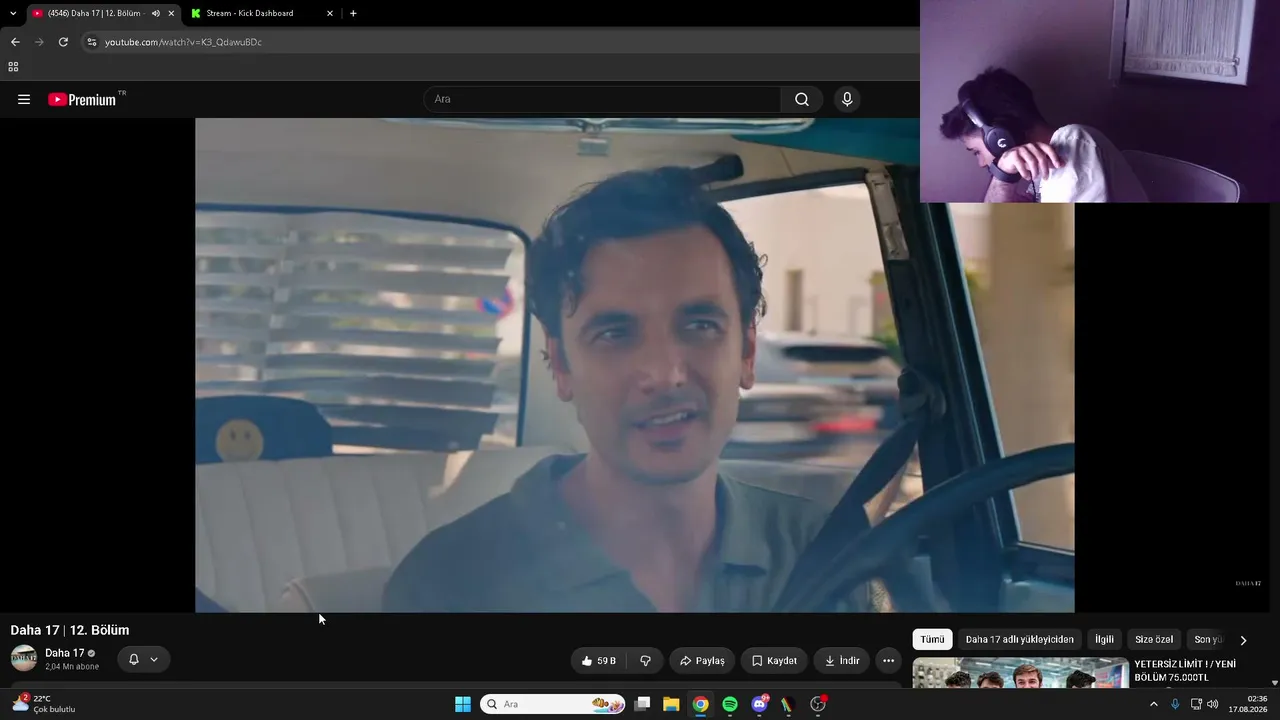
Task: Open Discord from the taskbar
Action: point(759,704)
